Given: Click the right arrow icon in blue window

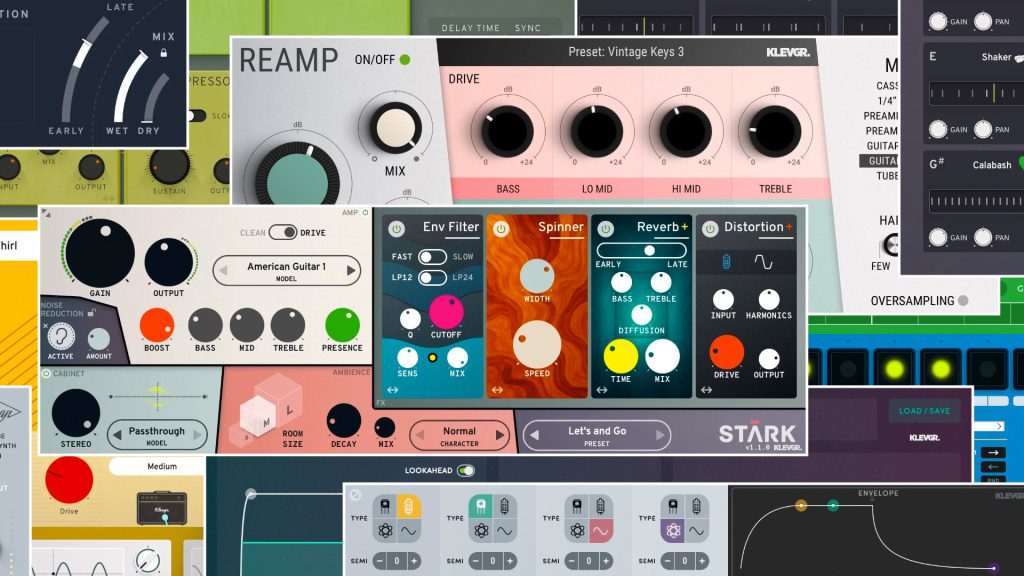Looking at the screenshot, I should click(993, 452).
